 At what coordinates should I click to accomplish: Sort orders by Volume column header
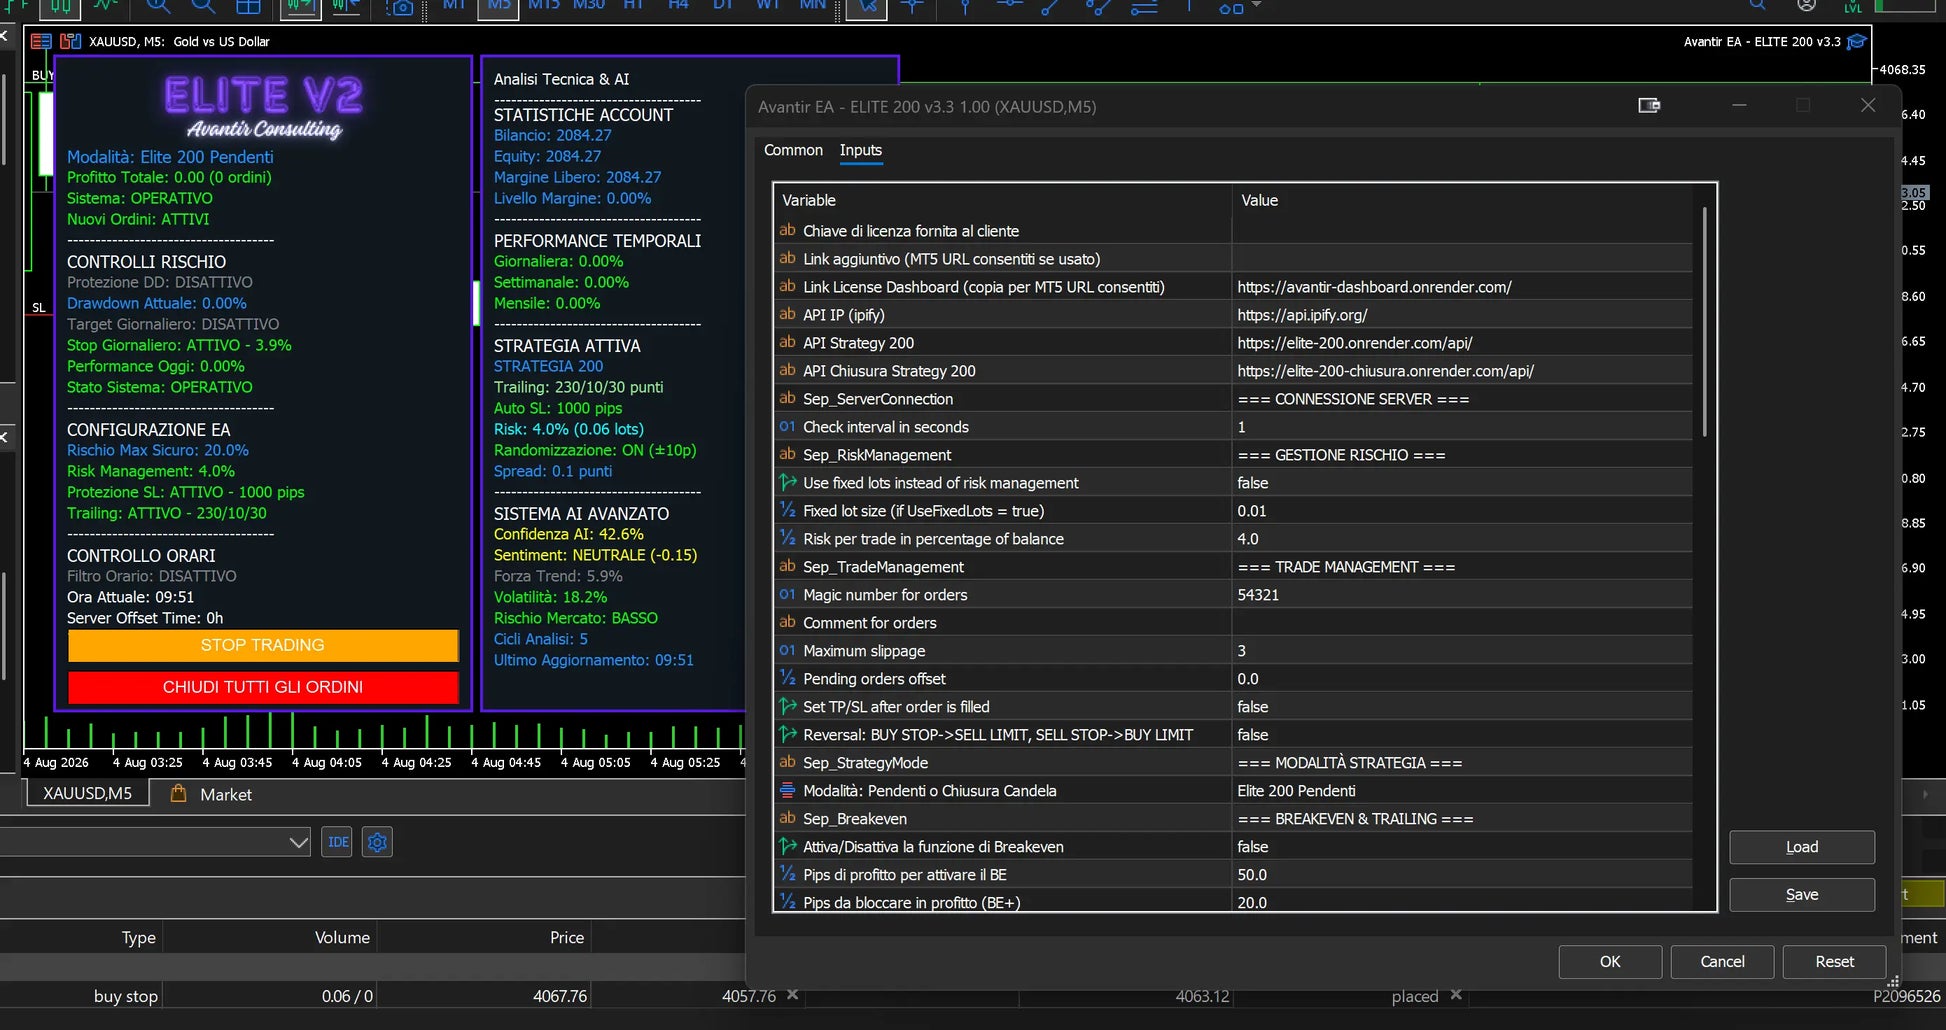tap(342, 937)
